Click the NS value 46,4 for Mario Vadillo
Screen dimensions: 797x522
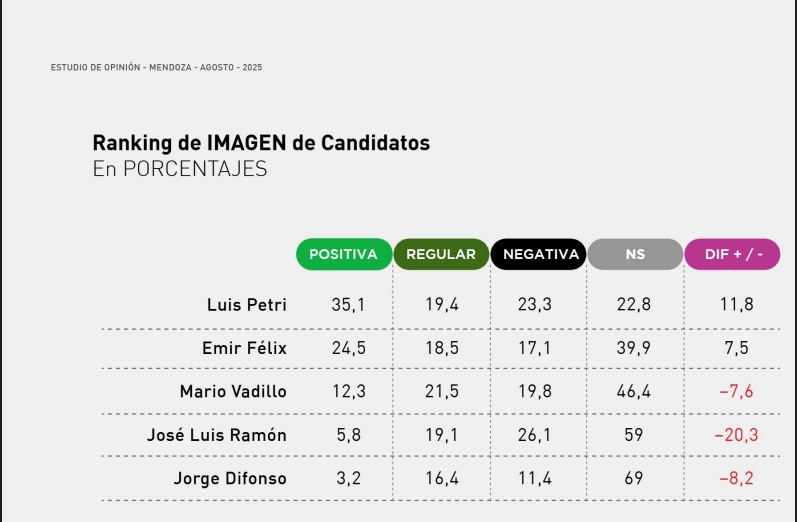point(634,391)
